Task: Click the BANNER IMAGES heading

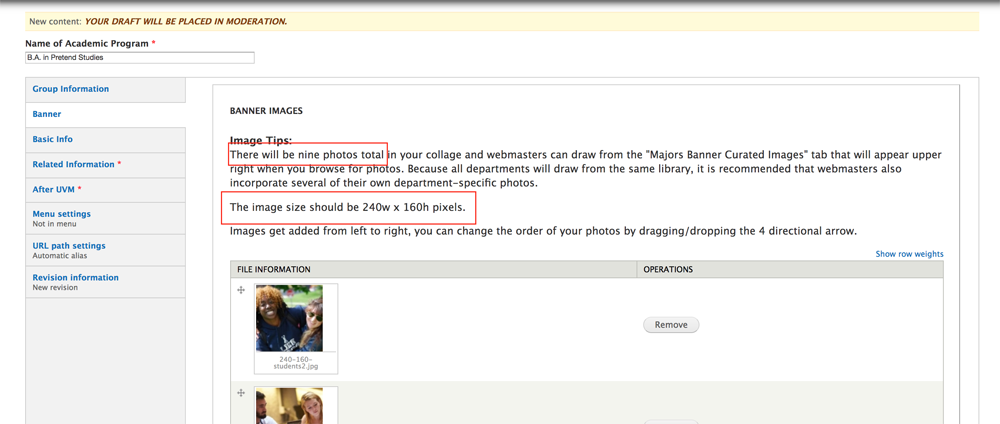Action: [x=266, y=111]
